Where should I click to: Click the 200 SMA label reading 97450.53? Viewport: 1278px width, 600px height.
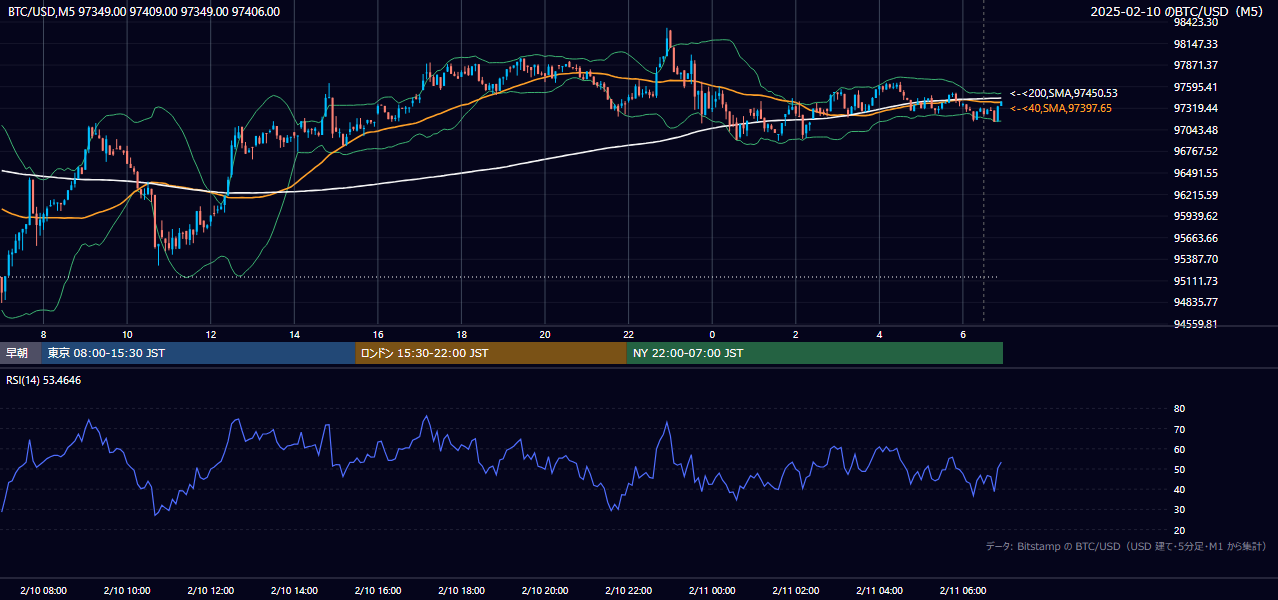point(1064,93)
